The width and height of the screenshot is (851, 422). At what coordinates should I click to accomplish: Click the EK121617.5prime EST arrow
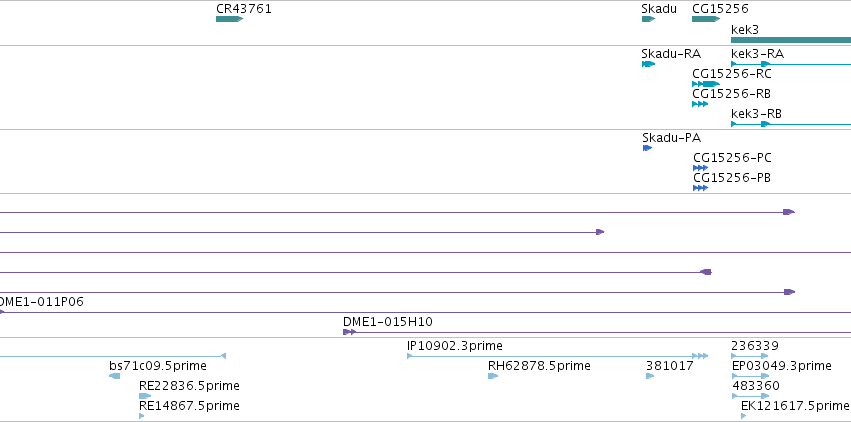[x=744, y=416]
